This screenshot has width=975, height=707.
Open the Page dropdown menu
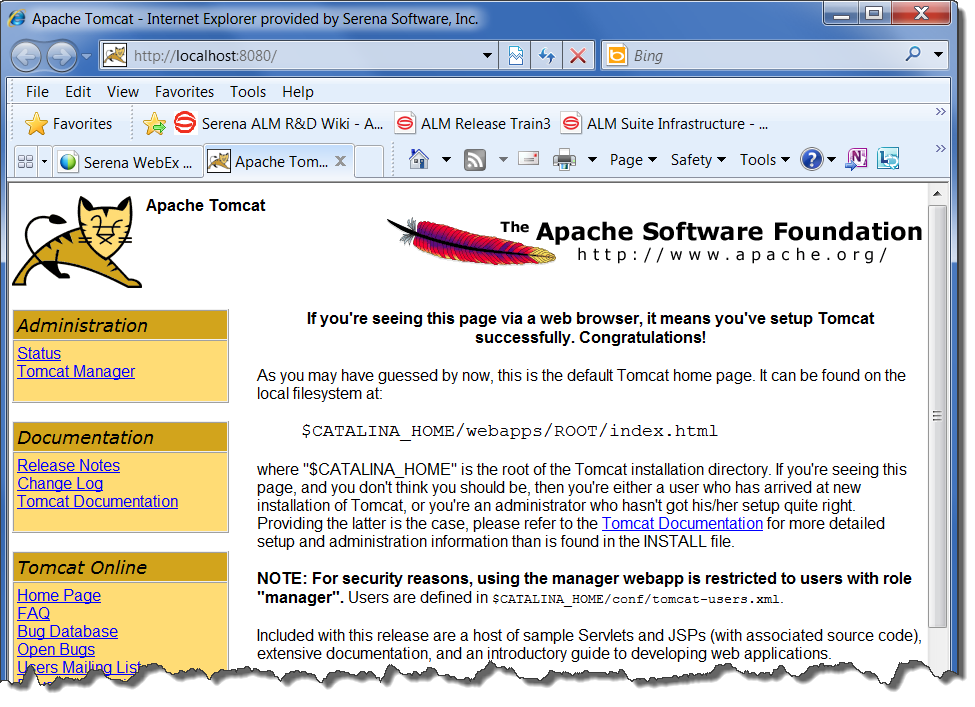(x=633, y=160)
